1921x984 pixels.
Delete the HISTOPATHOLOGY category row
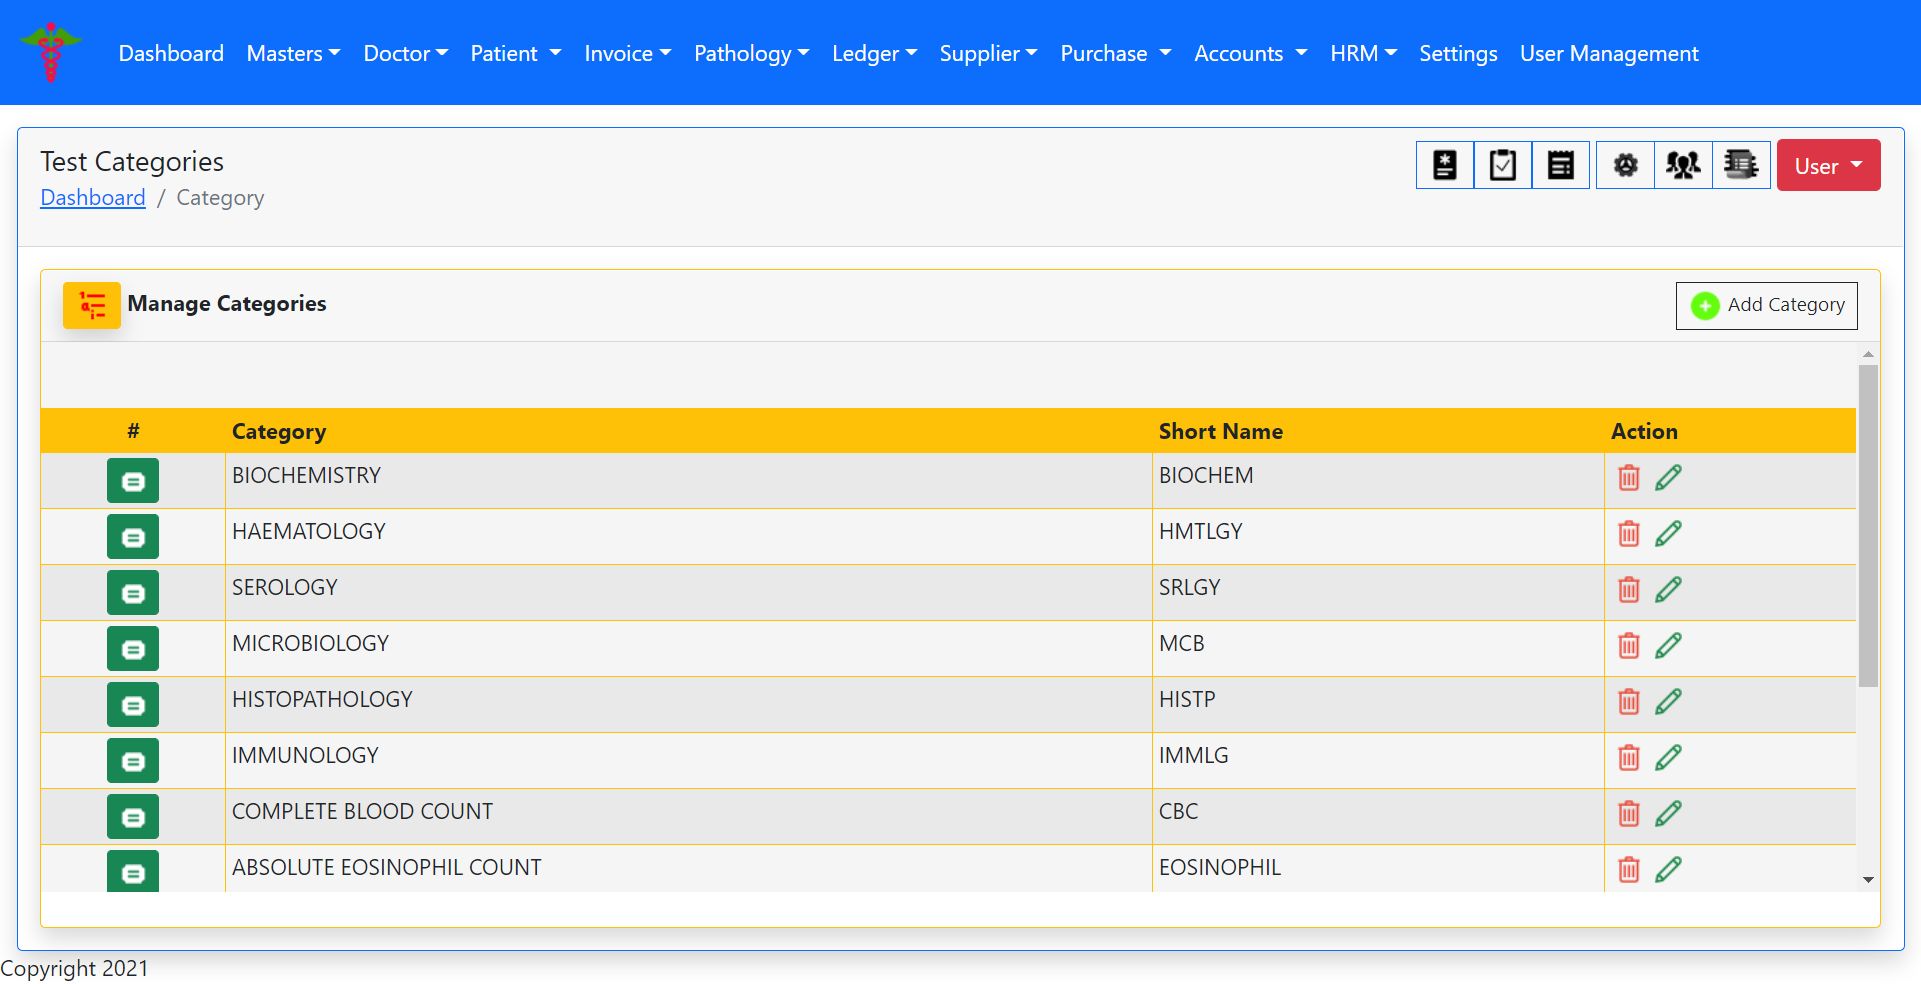pyautogui.click(x=1628, y=702)
